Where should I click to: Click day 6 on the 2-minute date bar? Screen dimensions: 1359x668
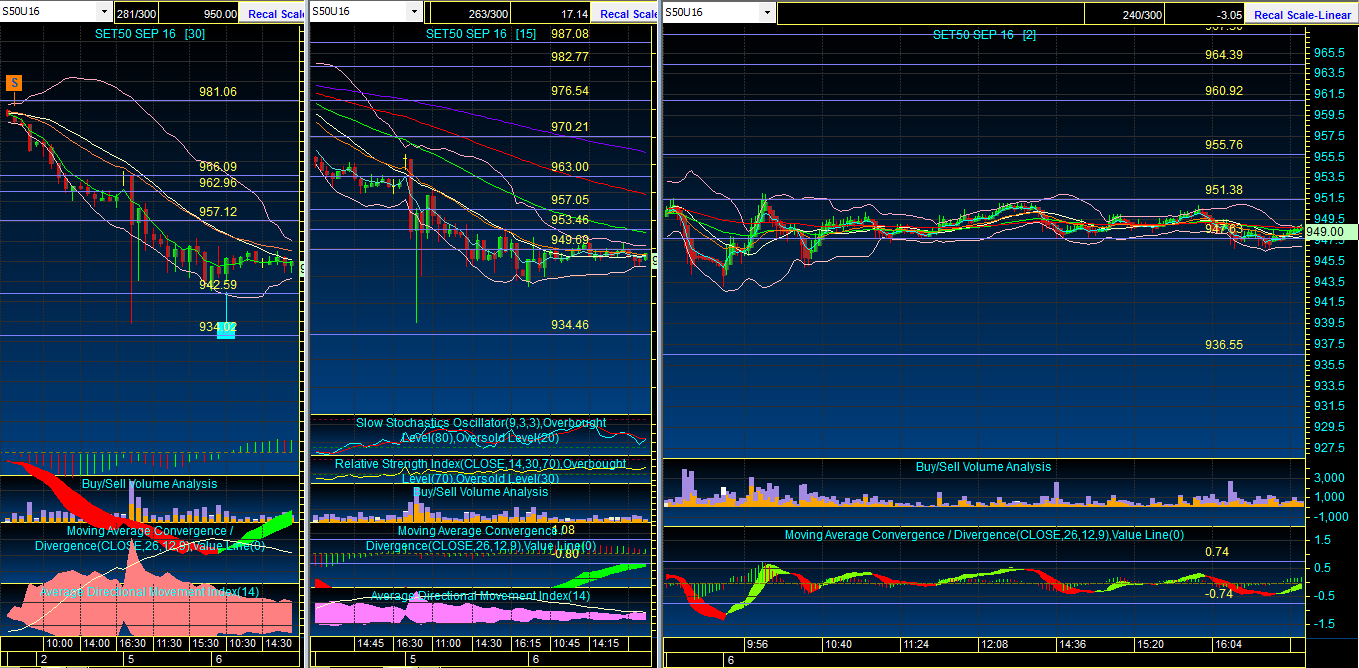[730, 661]
